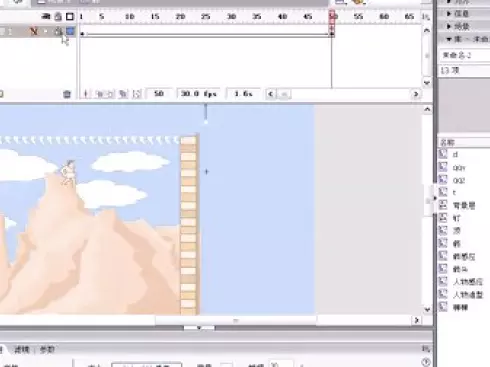Click the center frame button below timeline
The width and height of the screenshot is (490, 367).
pyautogui.click(x=85, y=94)
